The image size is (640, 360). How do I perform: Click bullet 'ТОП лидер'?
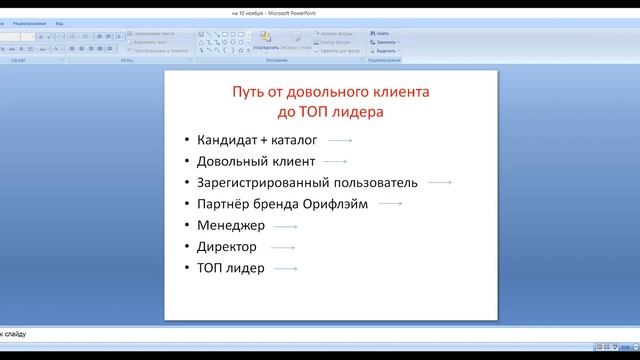(231, 268)
